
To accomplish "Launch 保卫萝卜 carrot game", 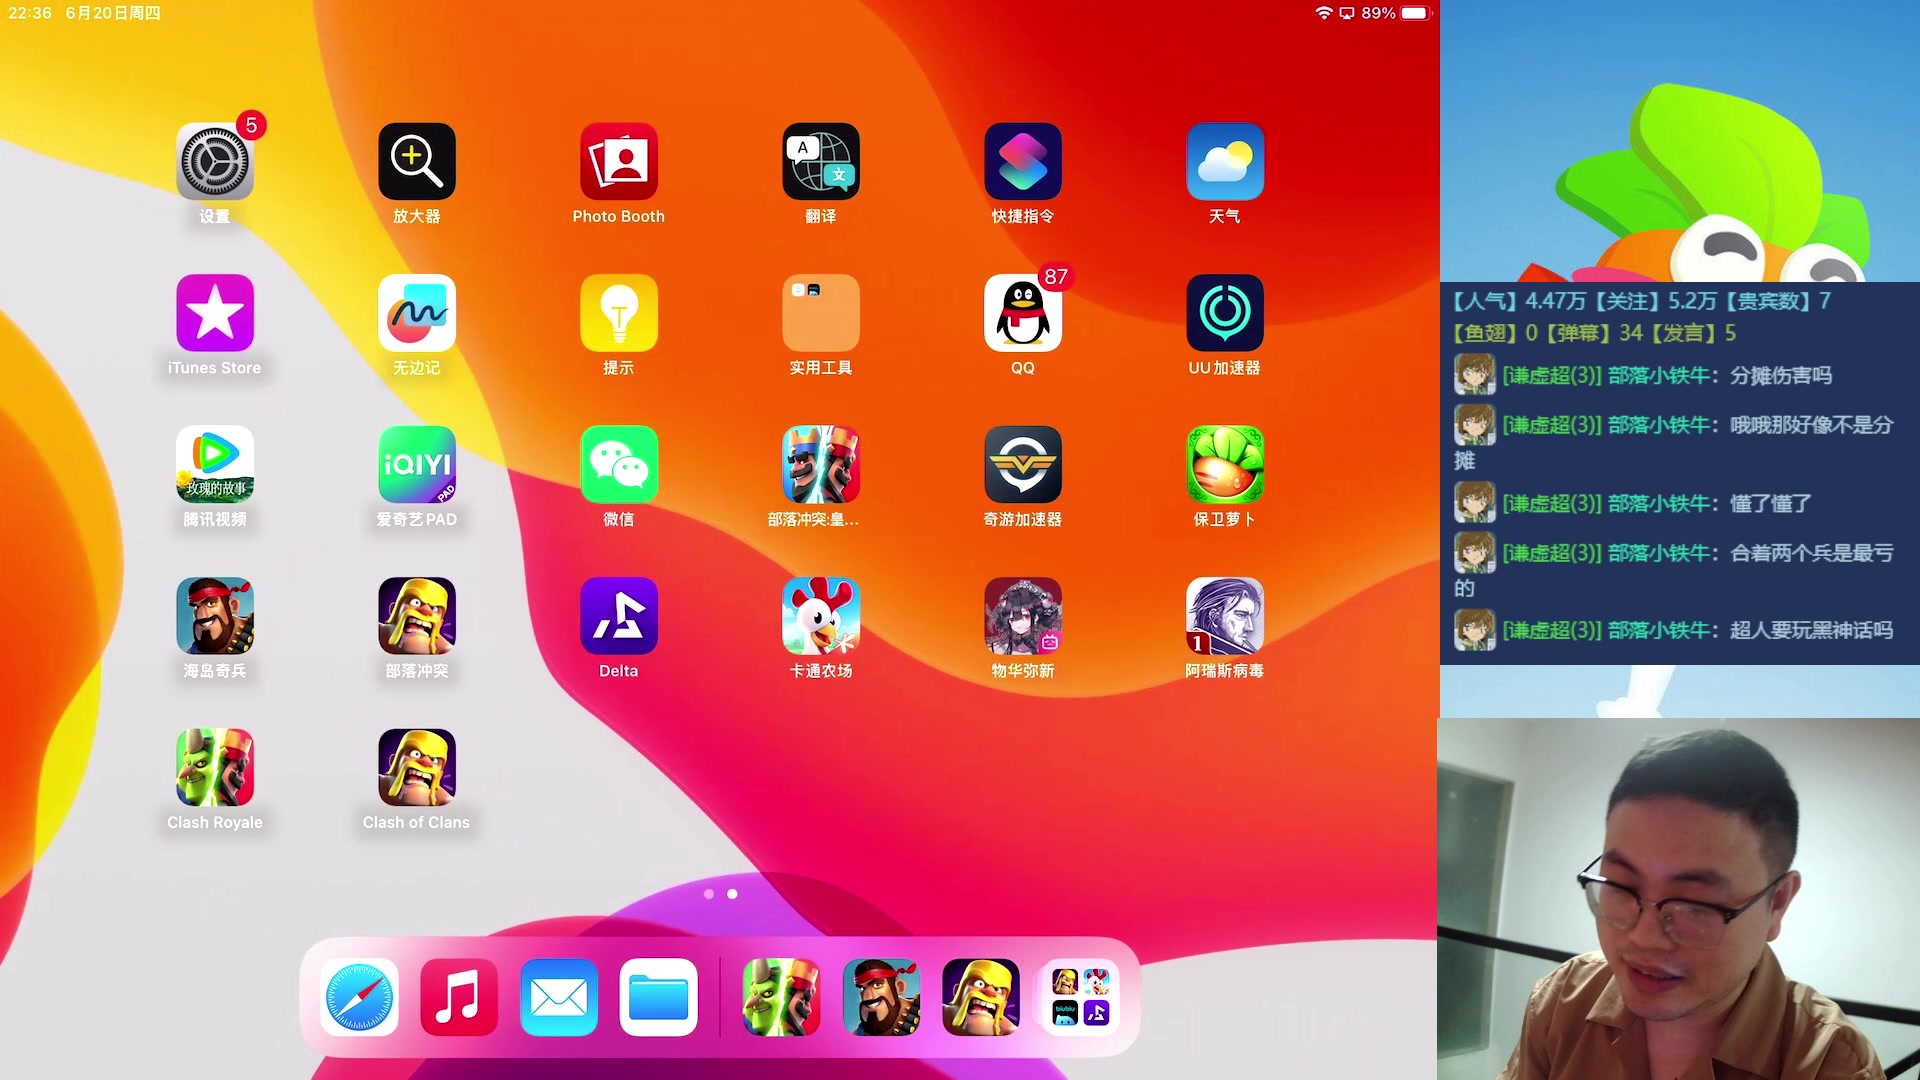I will pos(1225,464).
